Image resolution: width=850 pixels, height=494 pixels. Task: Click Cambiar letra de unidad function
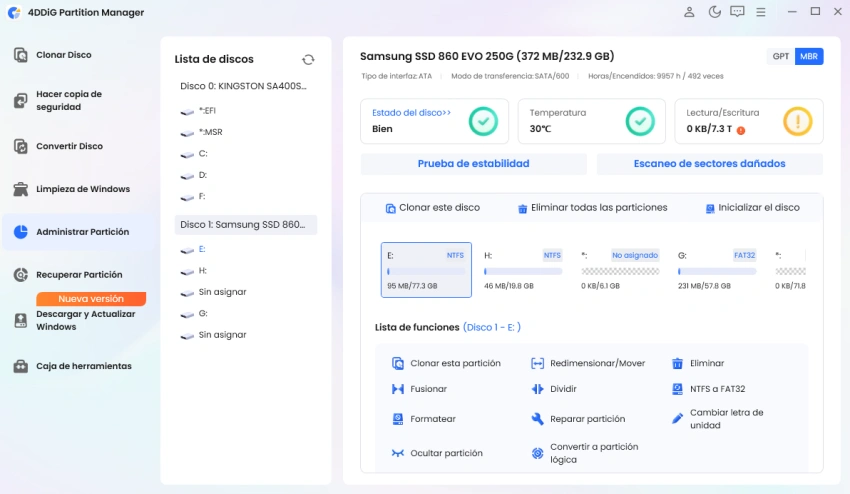718,419
